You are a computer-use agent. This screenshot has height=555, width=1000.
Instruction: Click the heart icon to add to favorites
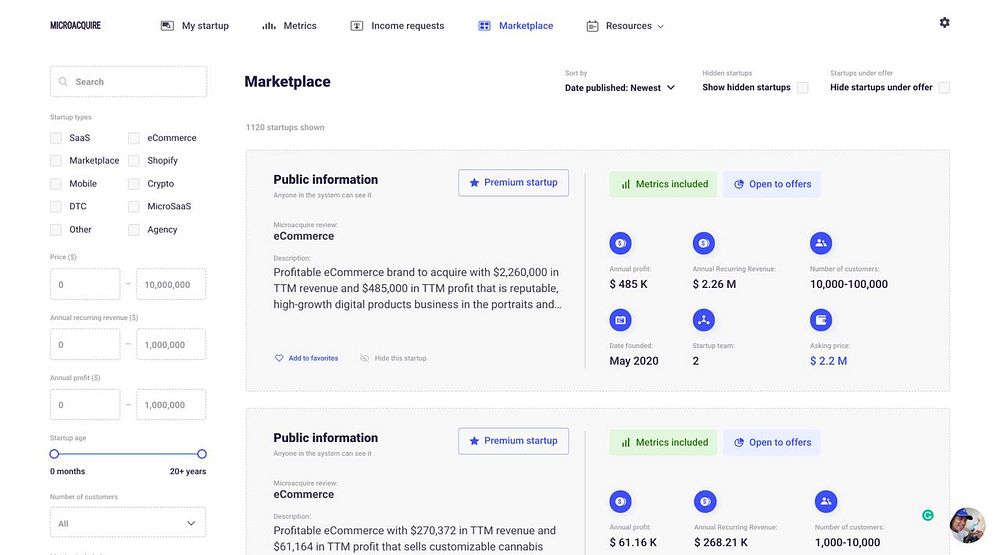280,358
